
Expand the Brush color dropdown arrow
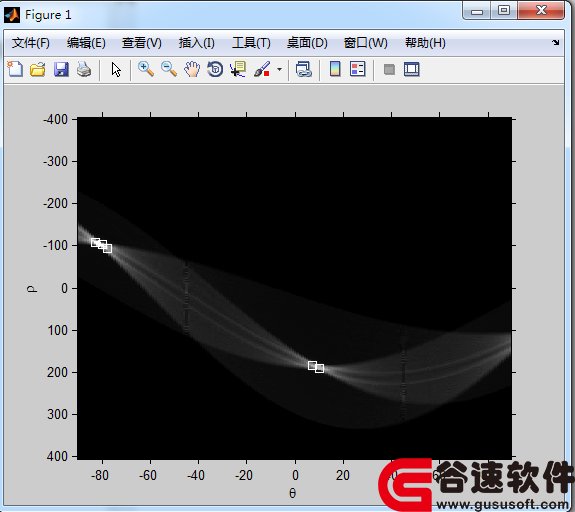(x=279, y=69)
